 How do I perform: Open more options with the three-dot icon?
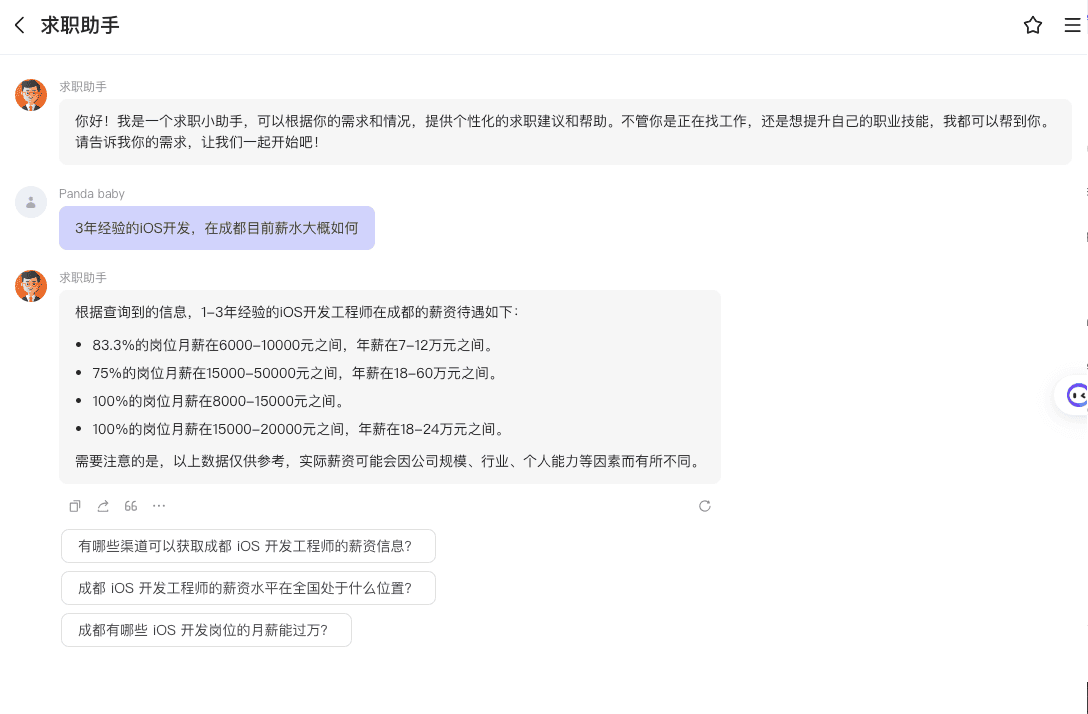(x=159, y=506)
